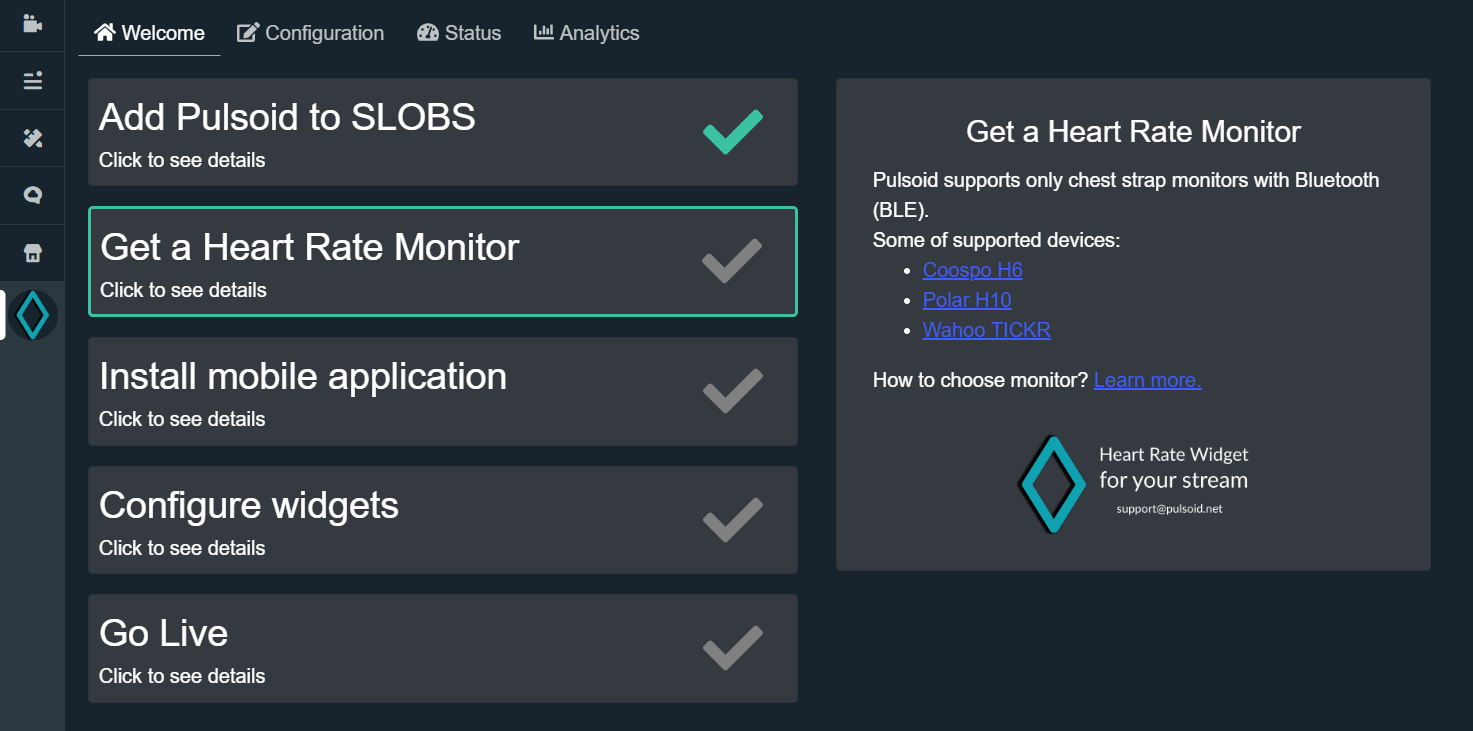Click the support@pulsoid.net text

(1169, 509)
